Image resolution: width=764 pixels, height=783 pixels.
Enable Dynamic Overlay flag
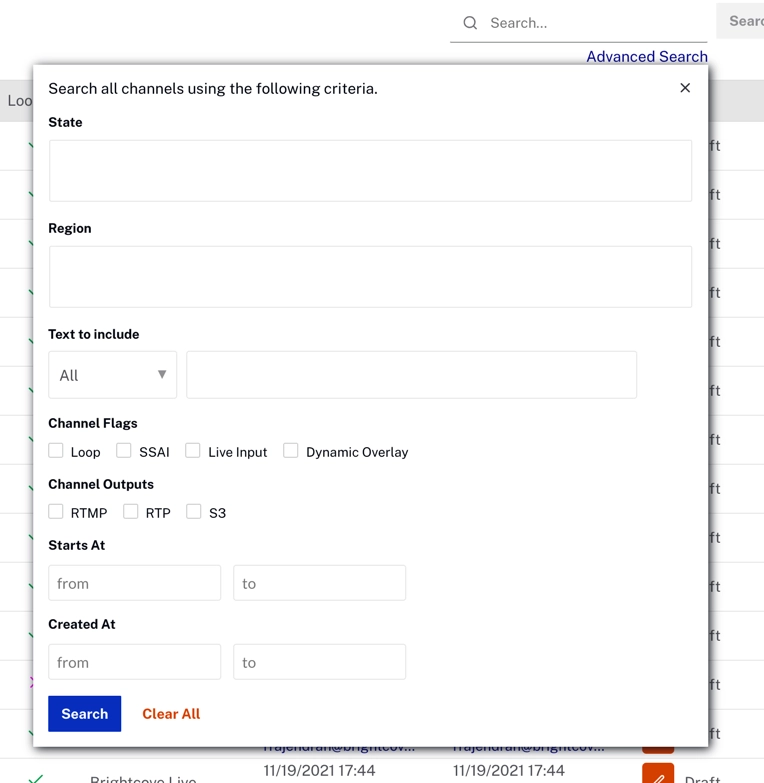point(291,451)
